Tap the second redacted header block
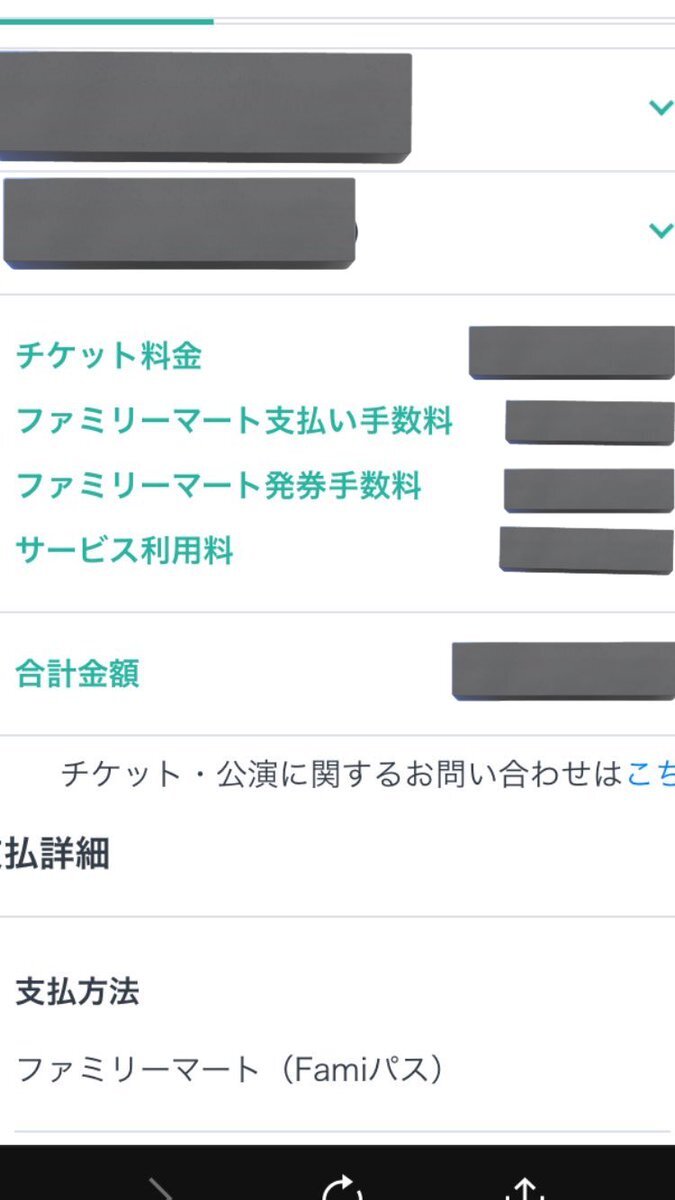This screenshot has height=1200, width=675. 179,222
